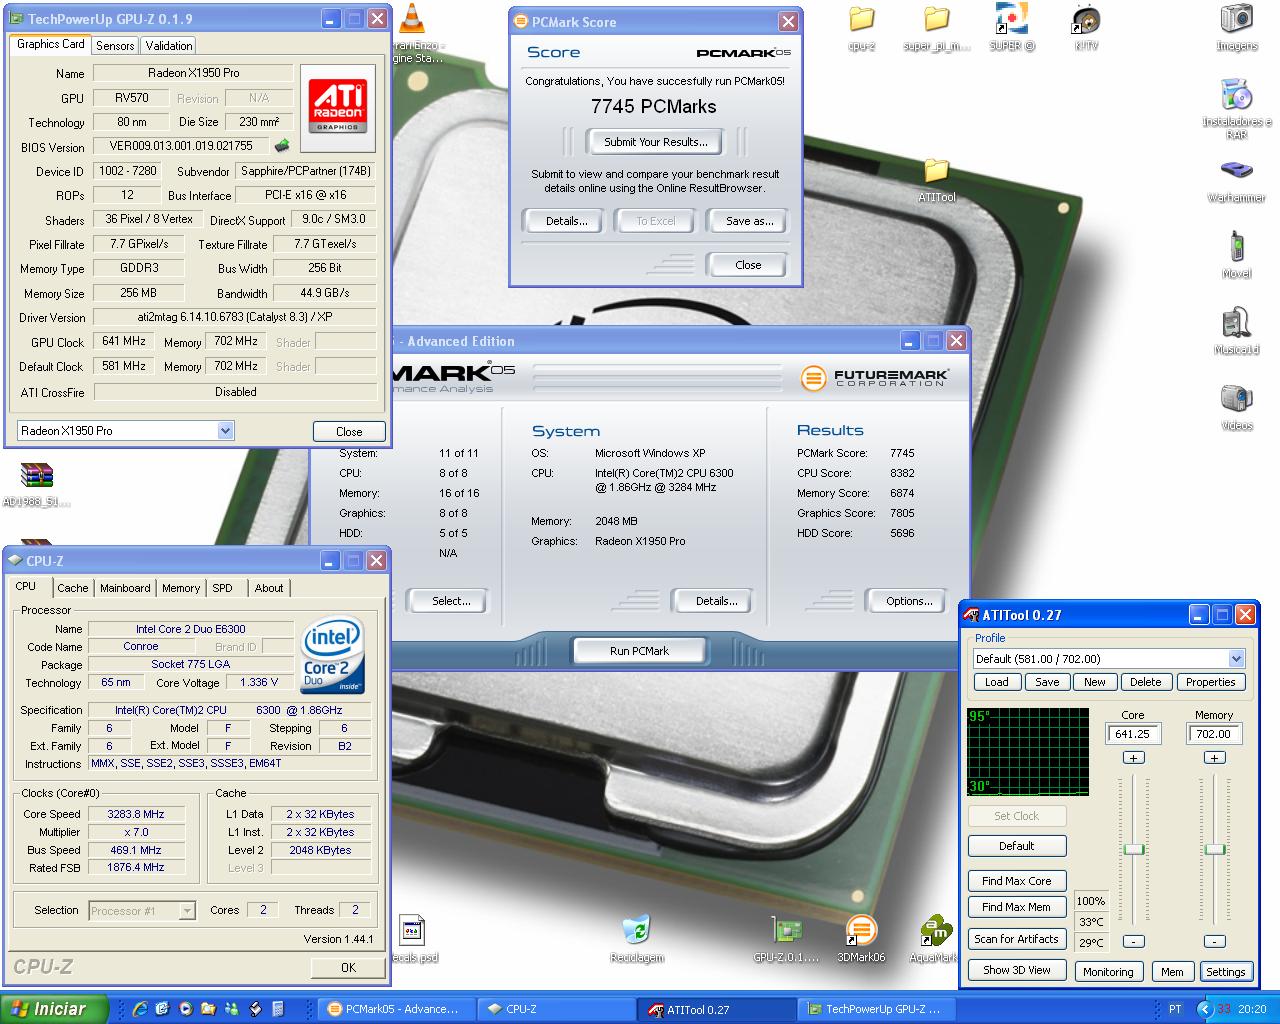1280x1024 pixels.
Task: Open the Radeon X1950 Pro card dropdown in GPU-Z
Action: point(225,431)
